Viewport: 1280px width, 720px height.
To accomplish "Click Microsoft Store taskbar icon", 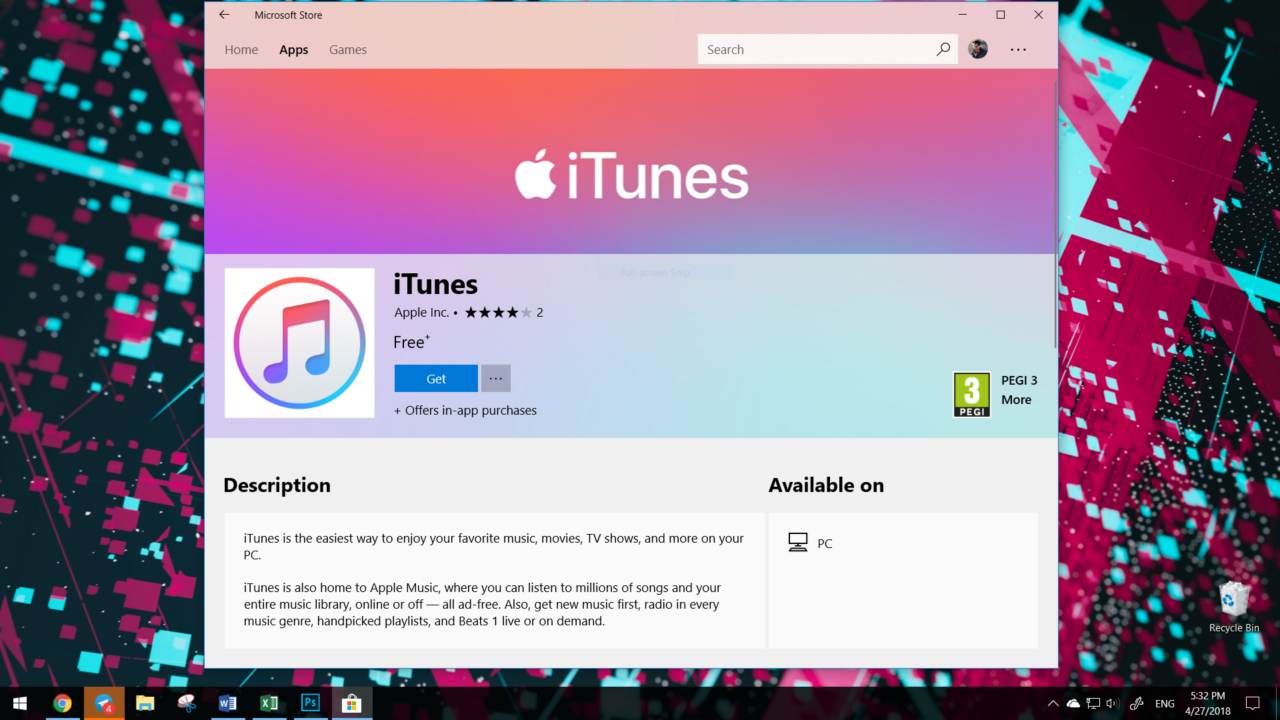I will pyautogui.click(x=351, y=703).
